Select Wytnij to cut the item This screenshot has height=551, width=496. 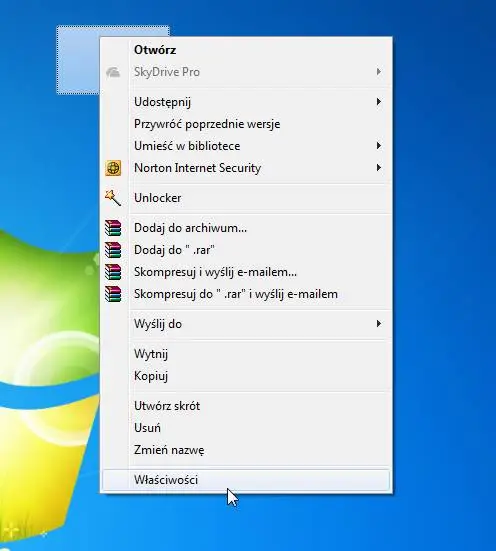coord(246,354)
